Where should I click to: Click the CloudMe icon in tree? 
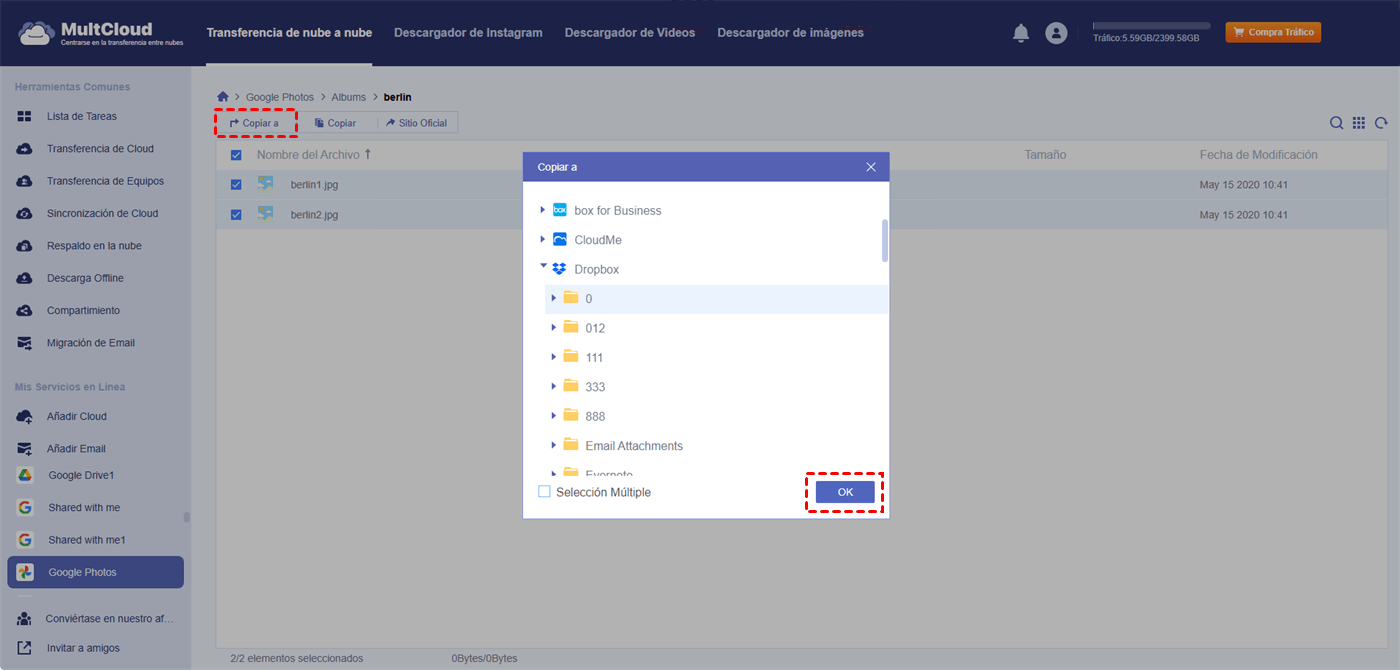(560, 240)
